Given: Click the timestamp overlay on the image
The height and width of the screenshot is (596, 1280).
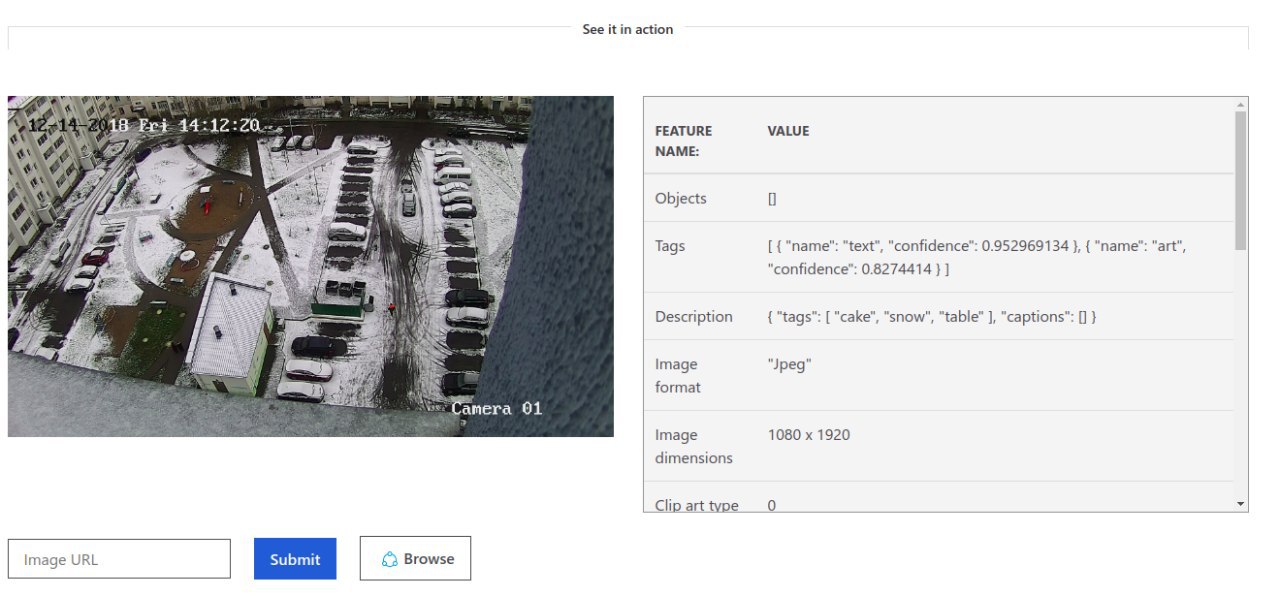Looking at the screenshot, I should (144, 126).
